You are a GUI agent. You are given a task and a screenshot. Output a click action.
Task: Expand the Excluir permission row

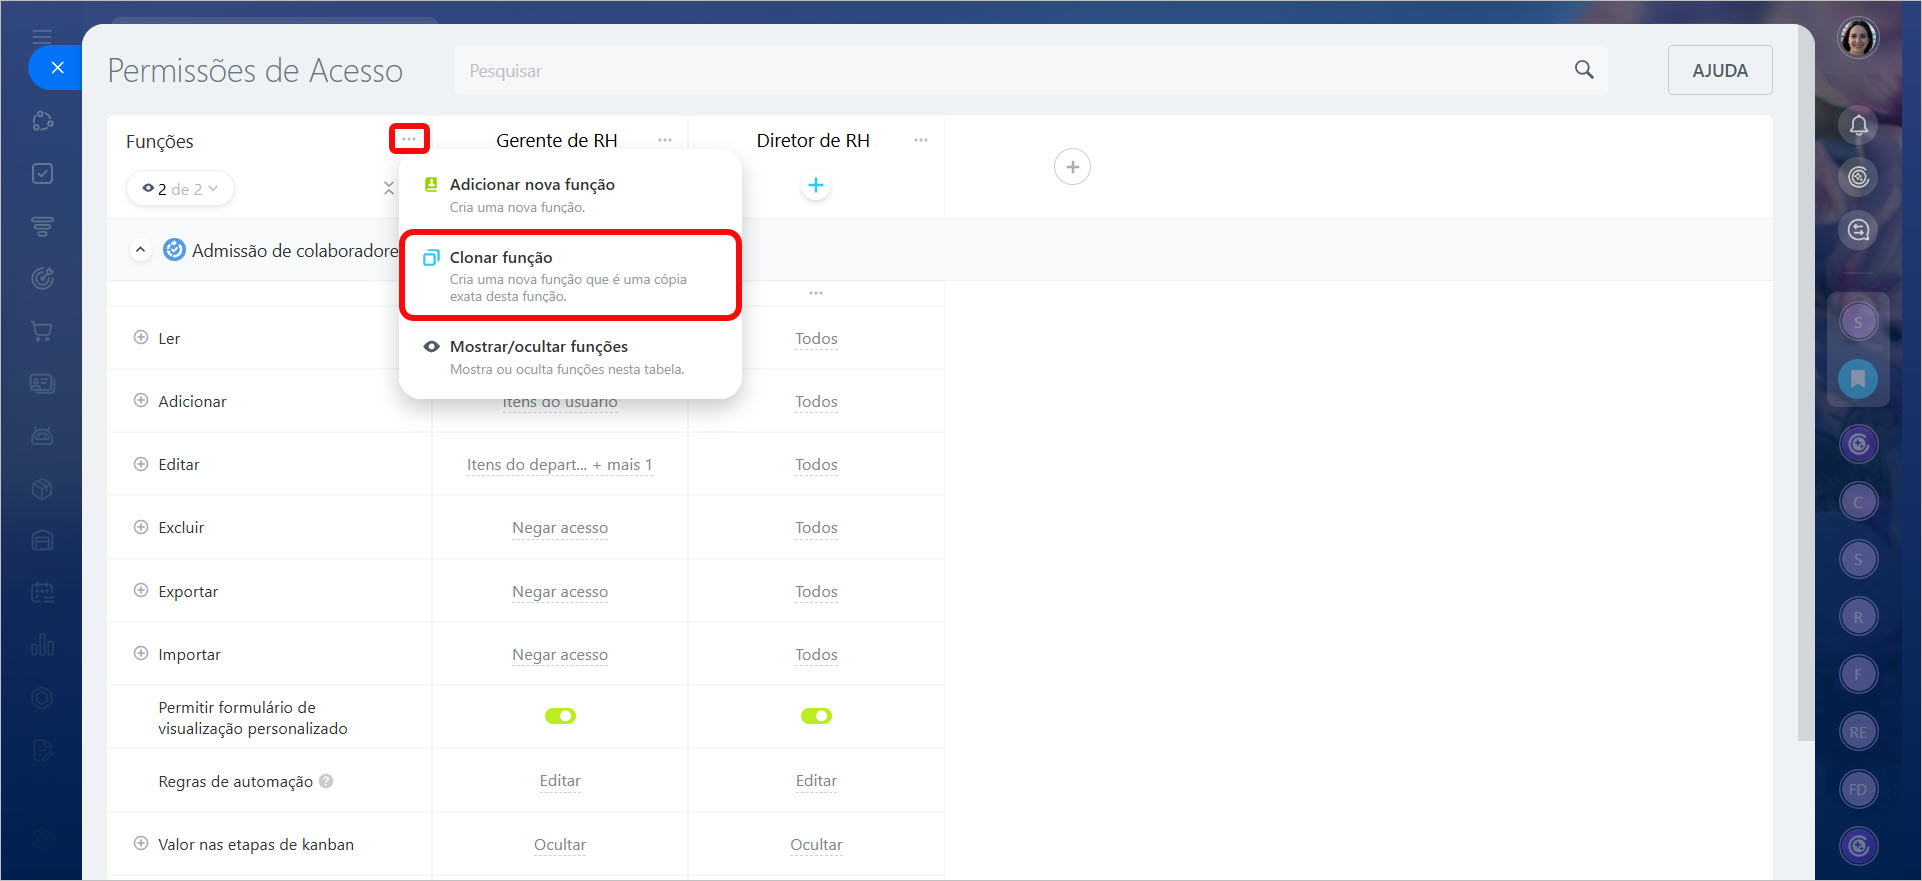(x=141, y=527)
